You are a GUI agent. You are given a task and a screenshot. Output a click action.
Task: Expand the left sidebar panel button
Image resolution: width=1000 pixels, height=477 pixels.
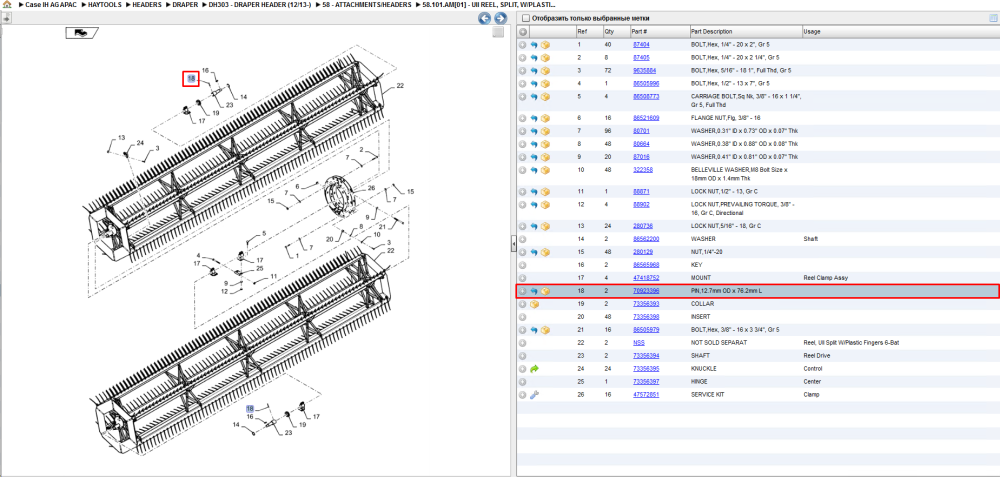[5, 18]
